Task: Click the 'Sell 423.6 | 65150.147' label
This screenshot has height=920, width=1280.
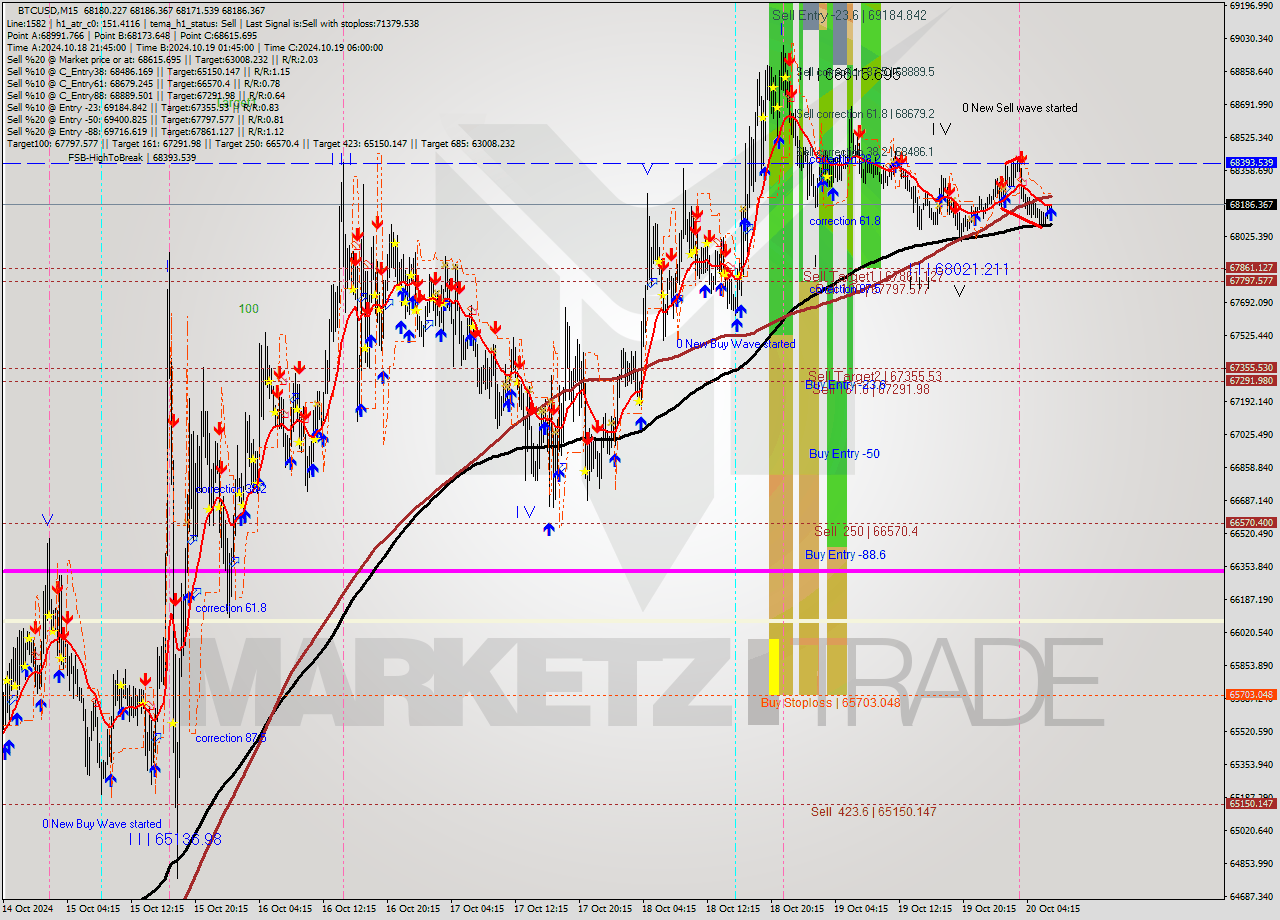Action: click(873, 812)
